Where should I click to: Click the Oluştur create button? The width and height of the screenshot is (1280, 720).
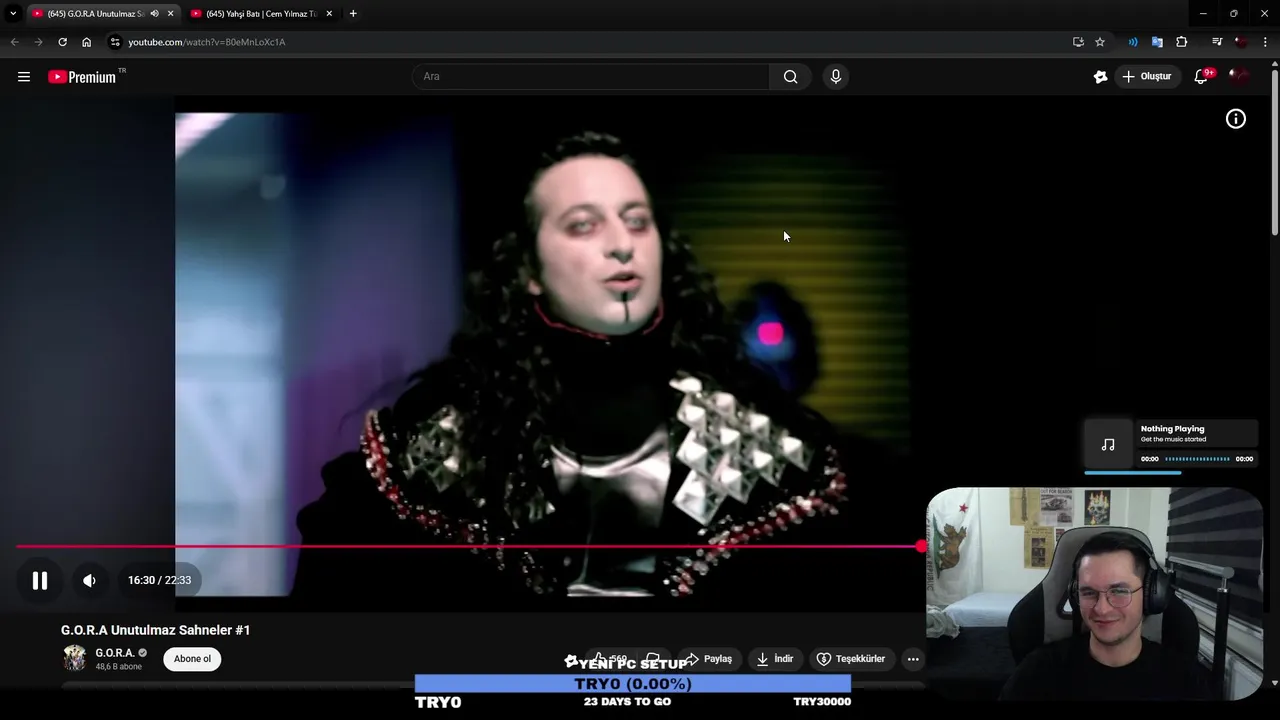1147,77
